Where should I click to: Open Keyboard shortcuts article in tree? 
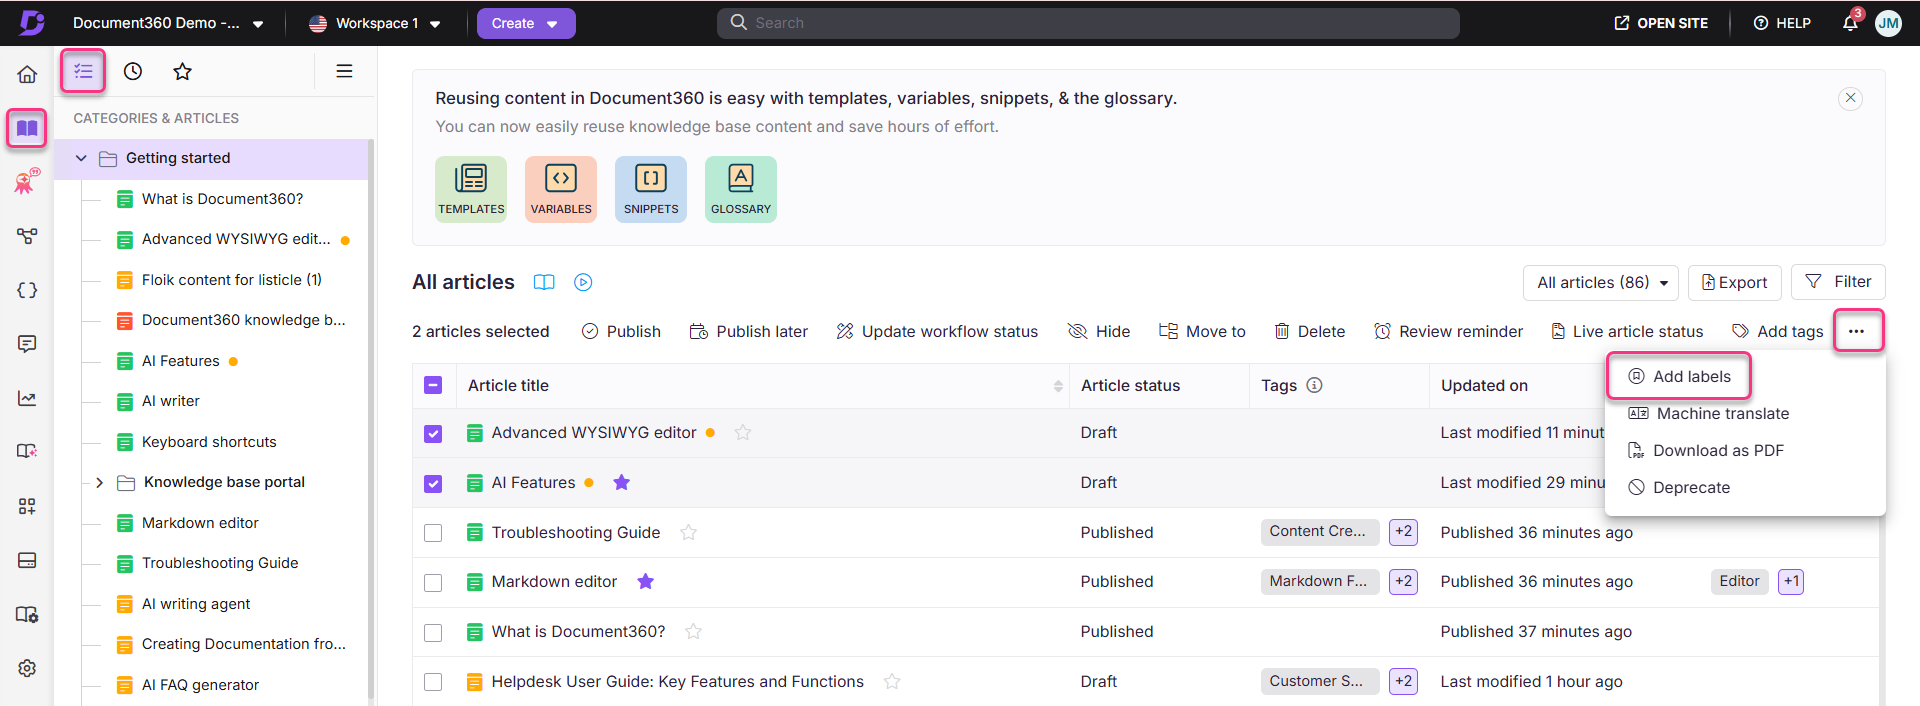(209, 442)
